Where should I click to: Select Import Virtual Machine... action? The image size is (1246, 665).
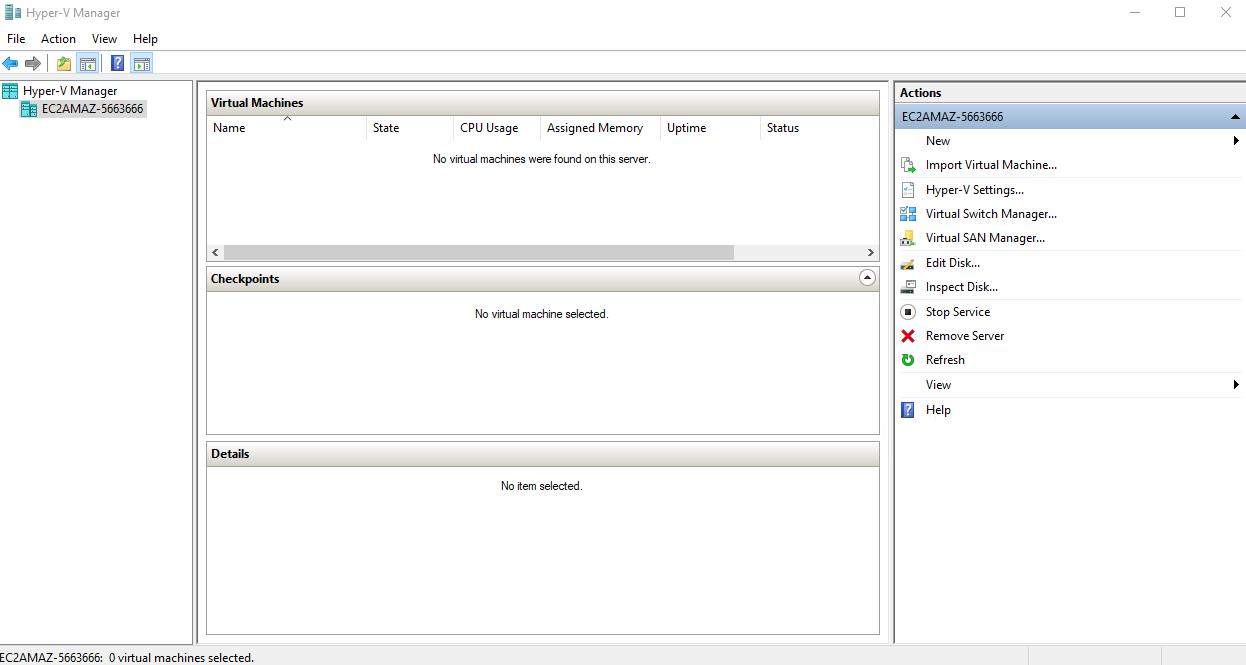point(991,165)
